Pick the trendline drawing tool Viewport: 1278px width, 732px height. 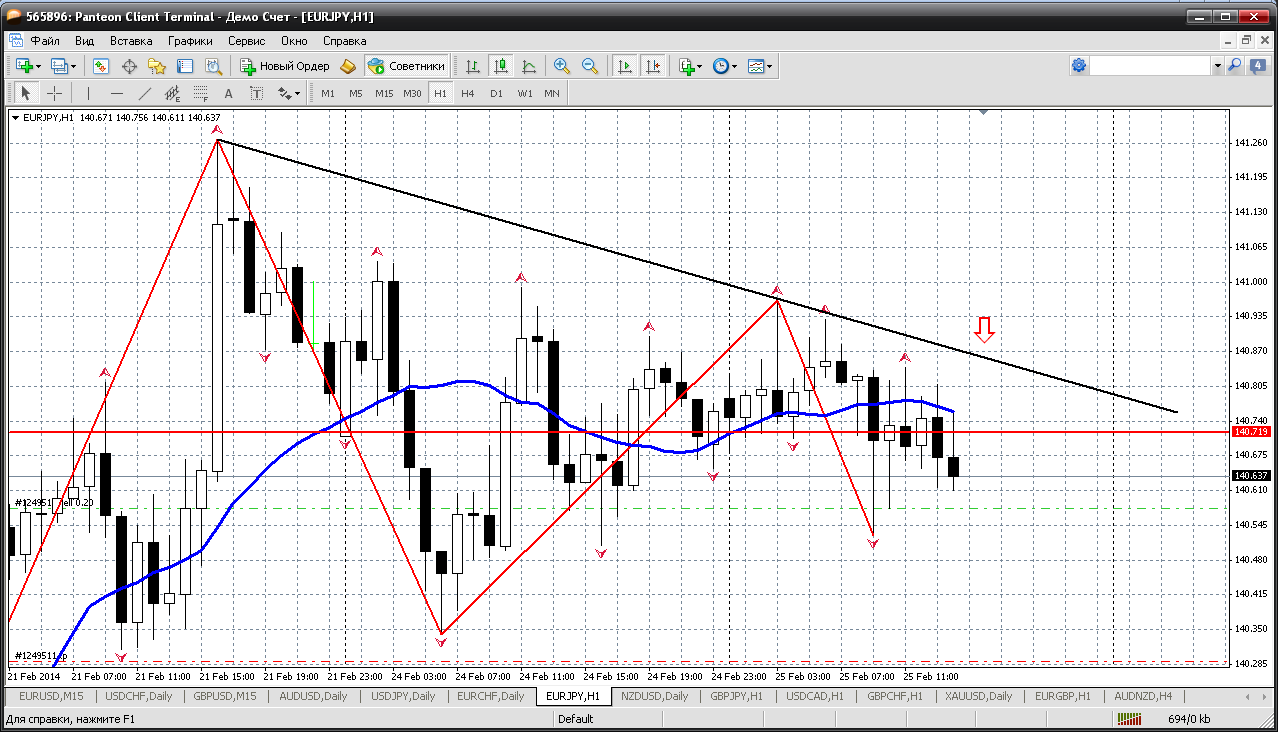tap(144, 93)
